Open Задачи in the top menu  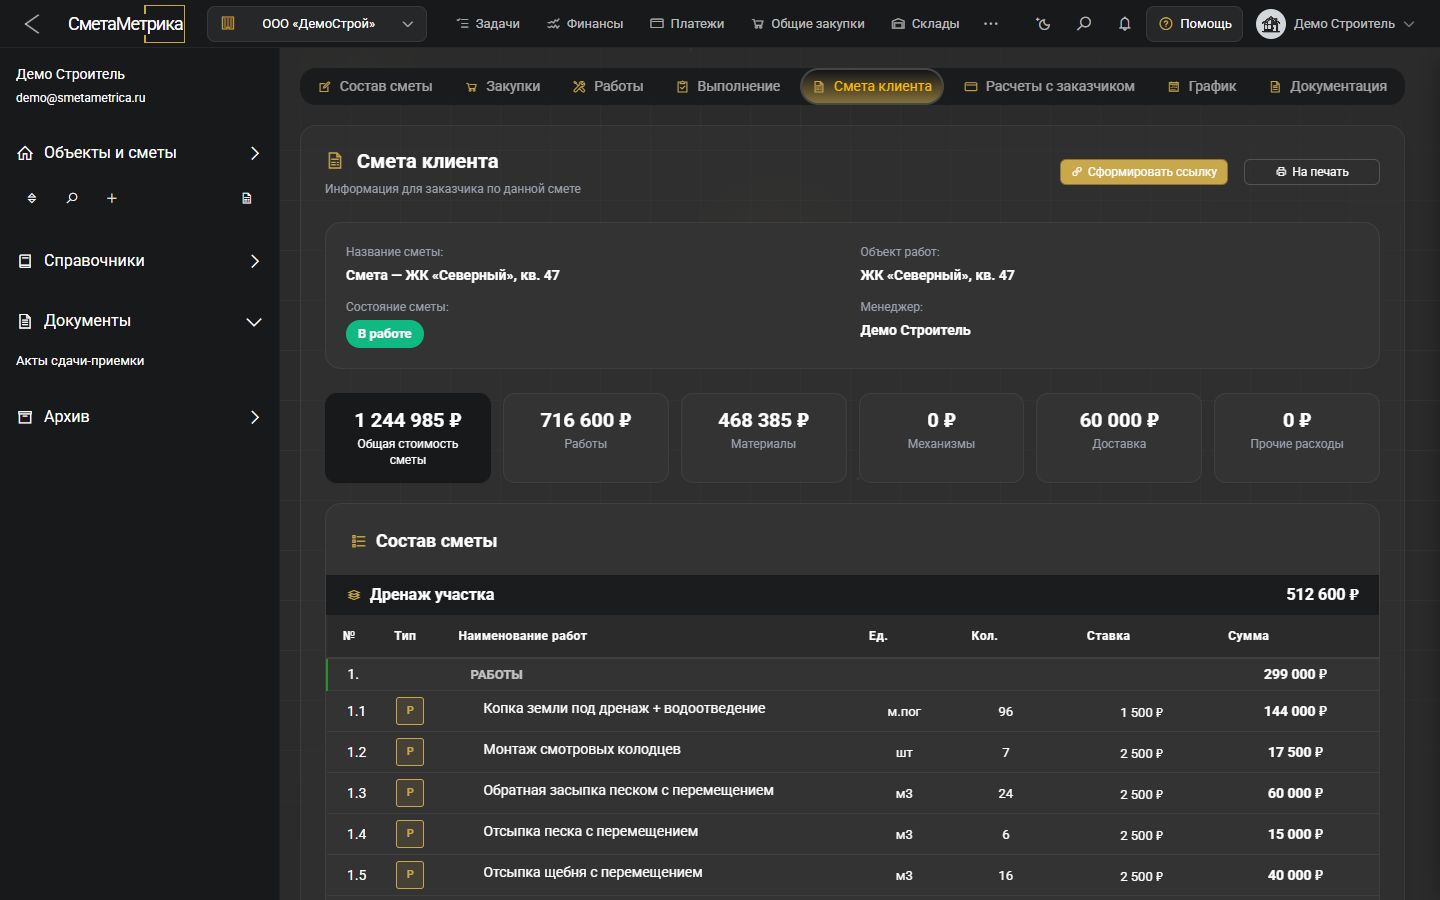pyautogui.click(x=488, y=24)
